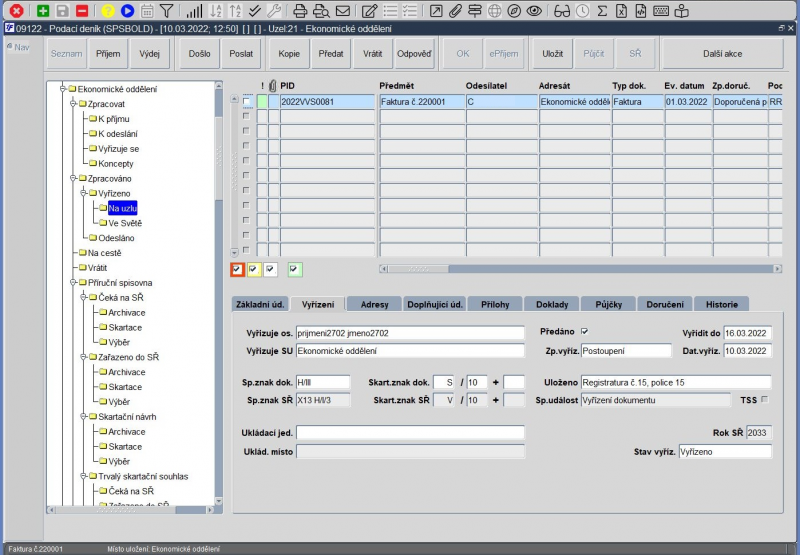
Task: Click the signpost icon in the toolbar
Action: [x=474, y=10]
